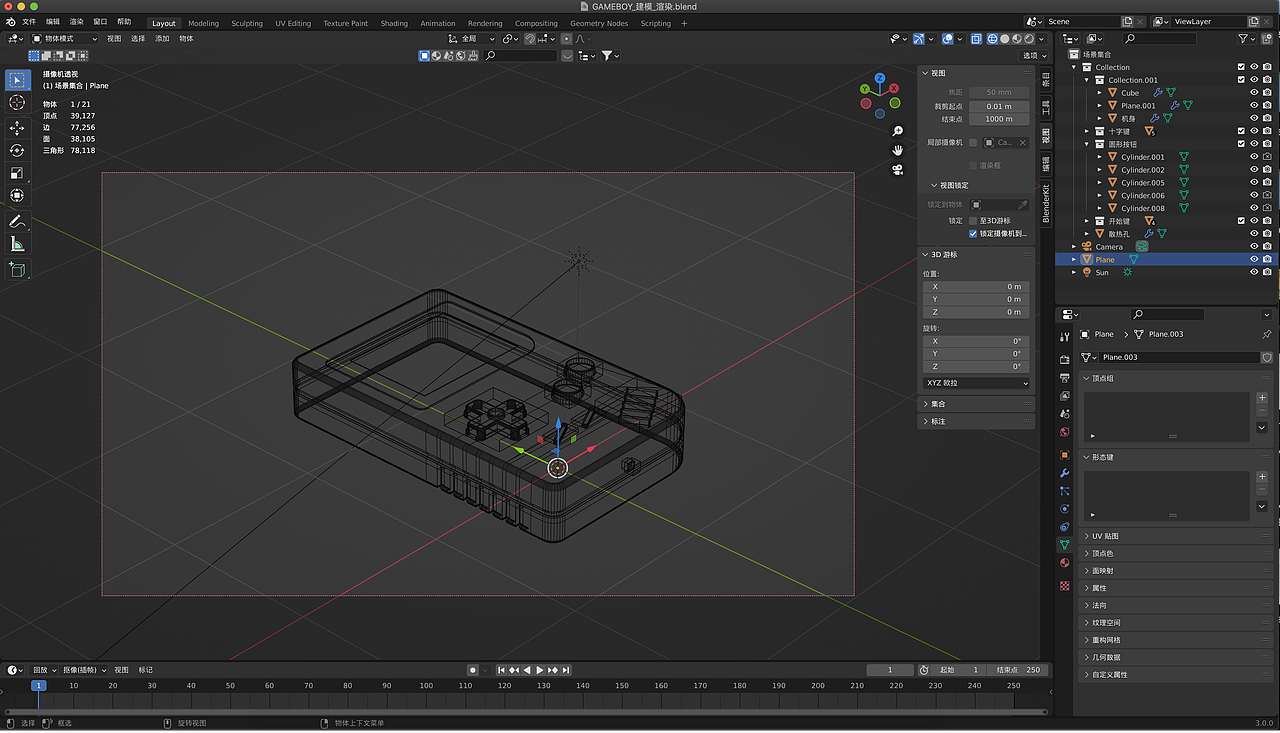Choose the Move tool
Image resolution: width=1280 pixels, height=733 pixels.
pyautogui.click(x=17, y=128)
